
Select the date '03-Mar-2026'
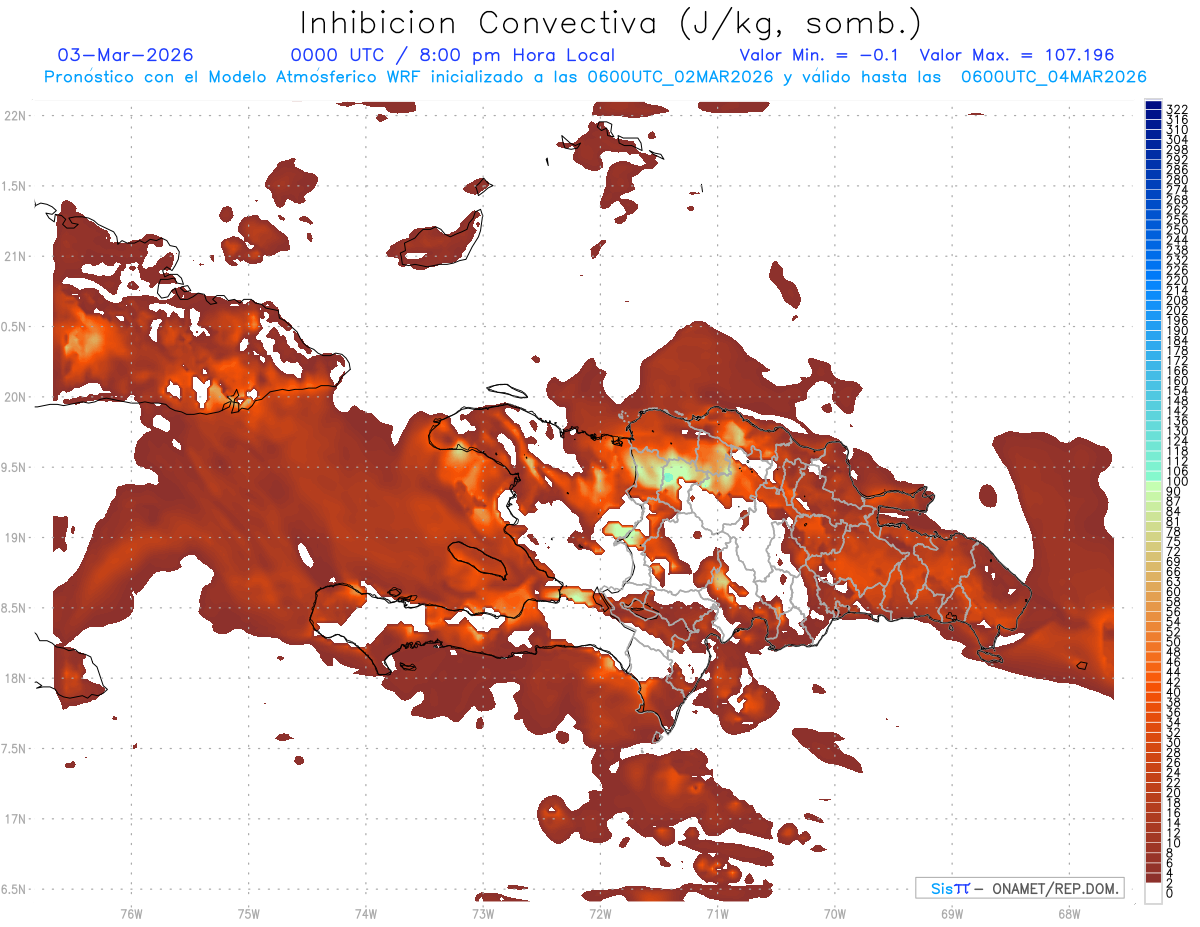point(126,55)
